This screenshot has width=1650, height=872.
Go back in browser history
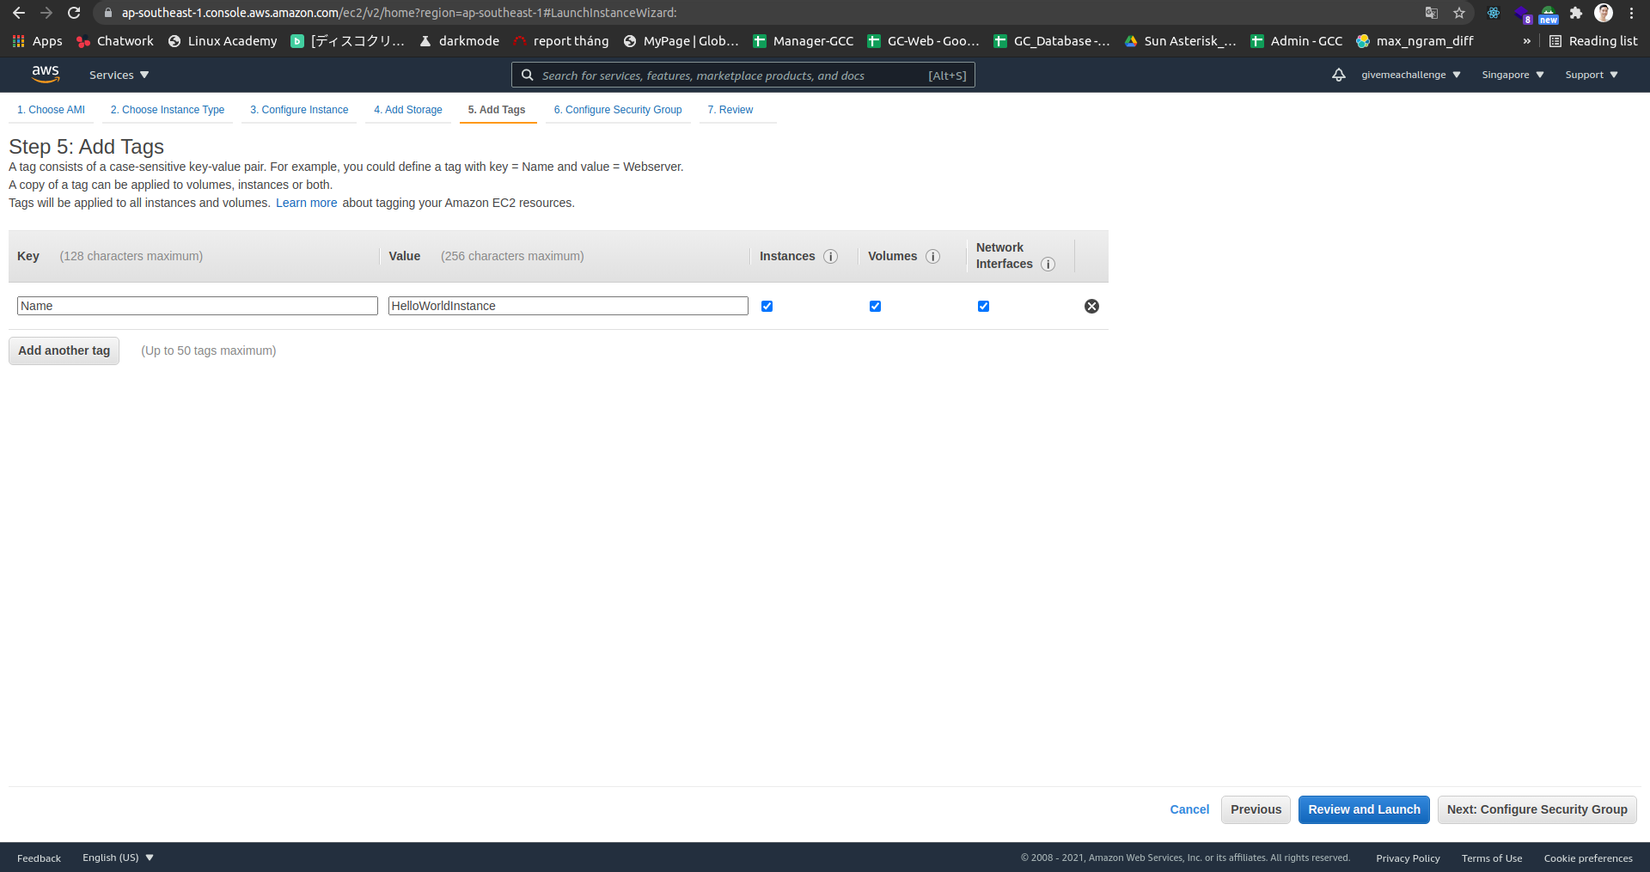[18, 13]
